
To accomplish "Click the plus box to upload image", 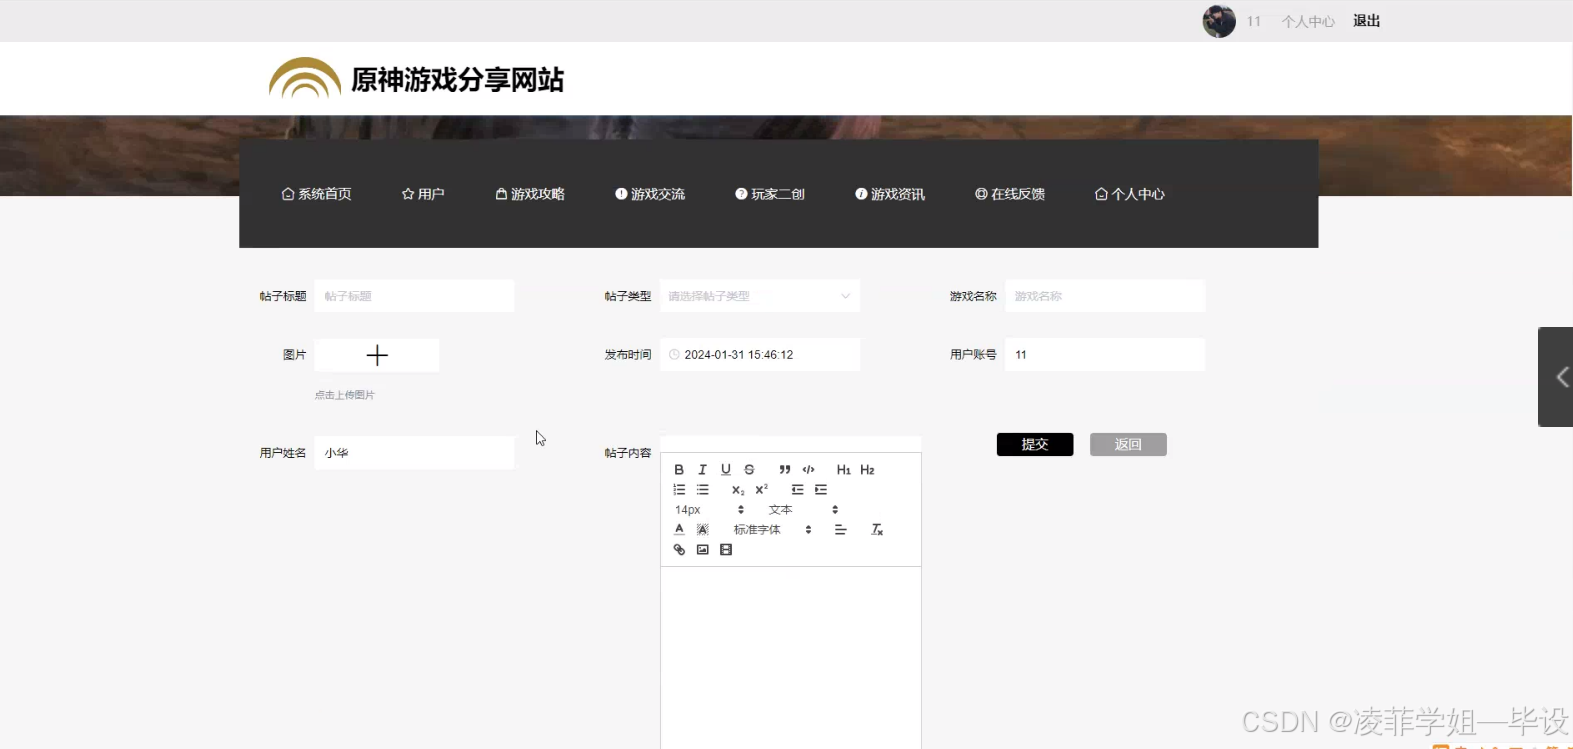I will (x=377, y=355).
